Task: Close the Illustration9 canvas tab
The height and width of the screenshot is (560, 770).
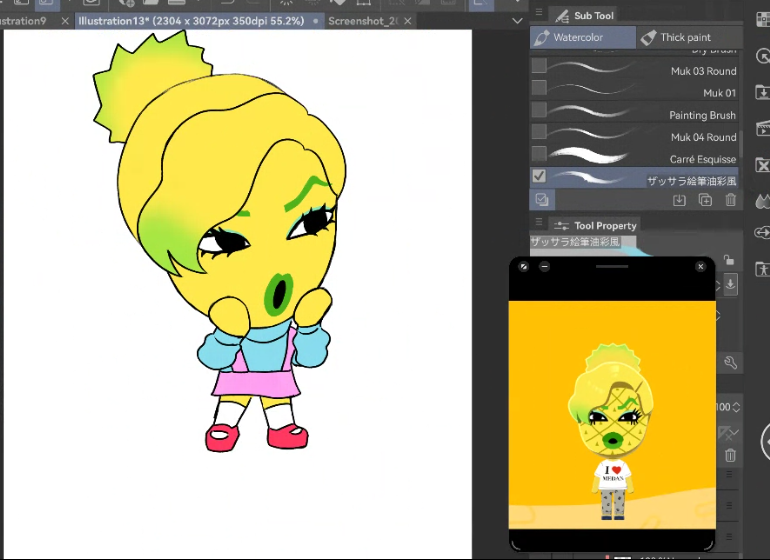Action: point(65,21)
